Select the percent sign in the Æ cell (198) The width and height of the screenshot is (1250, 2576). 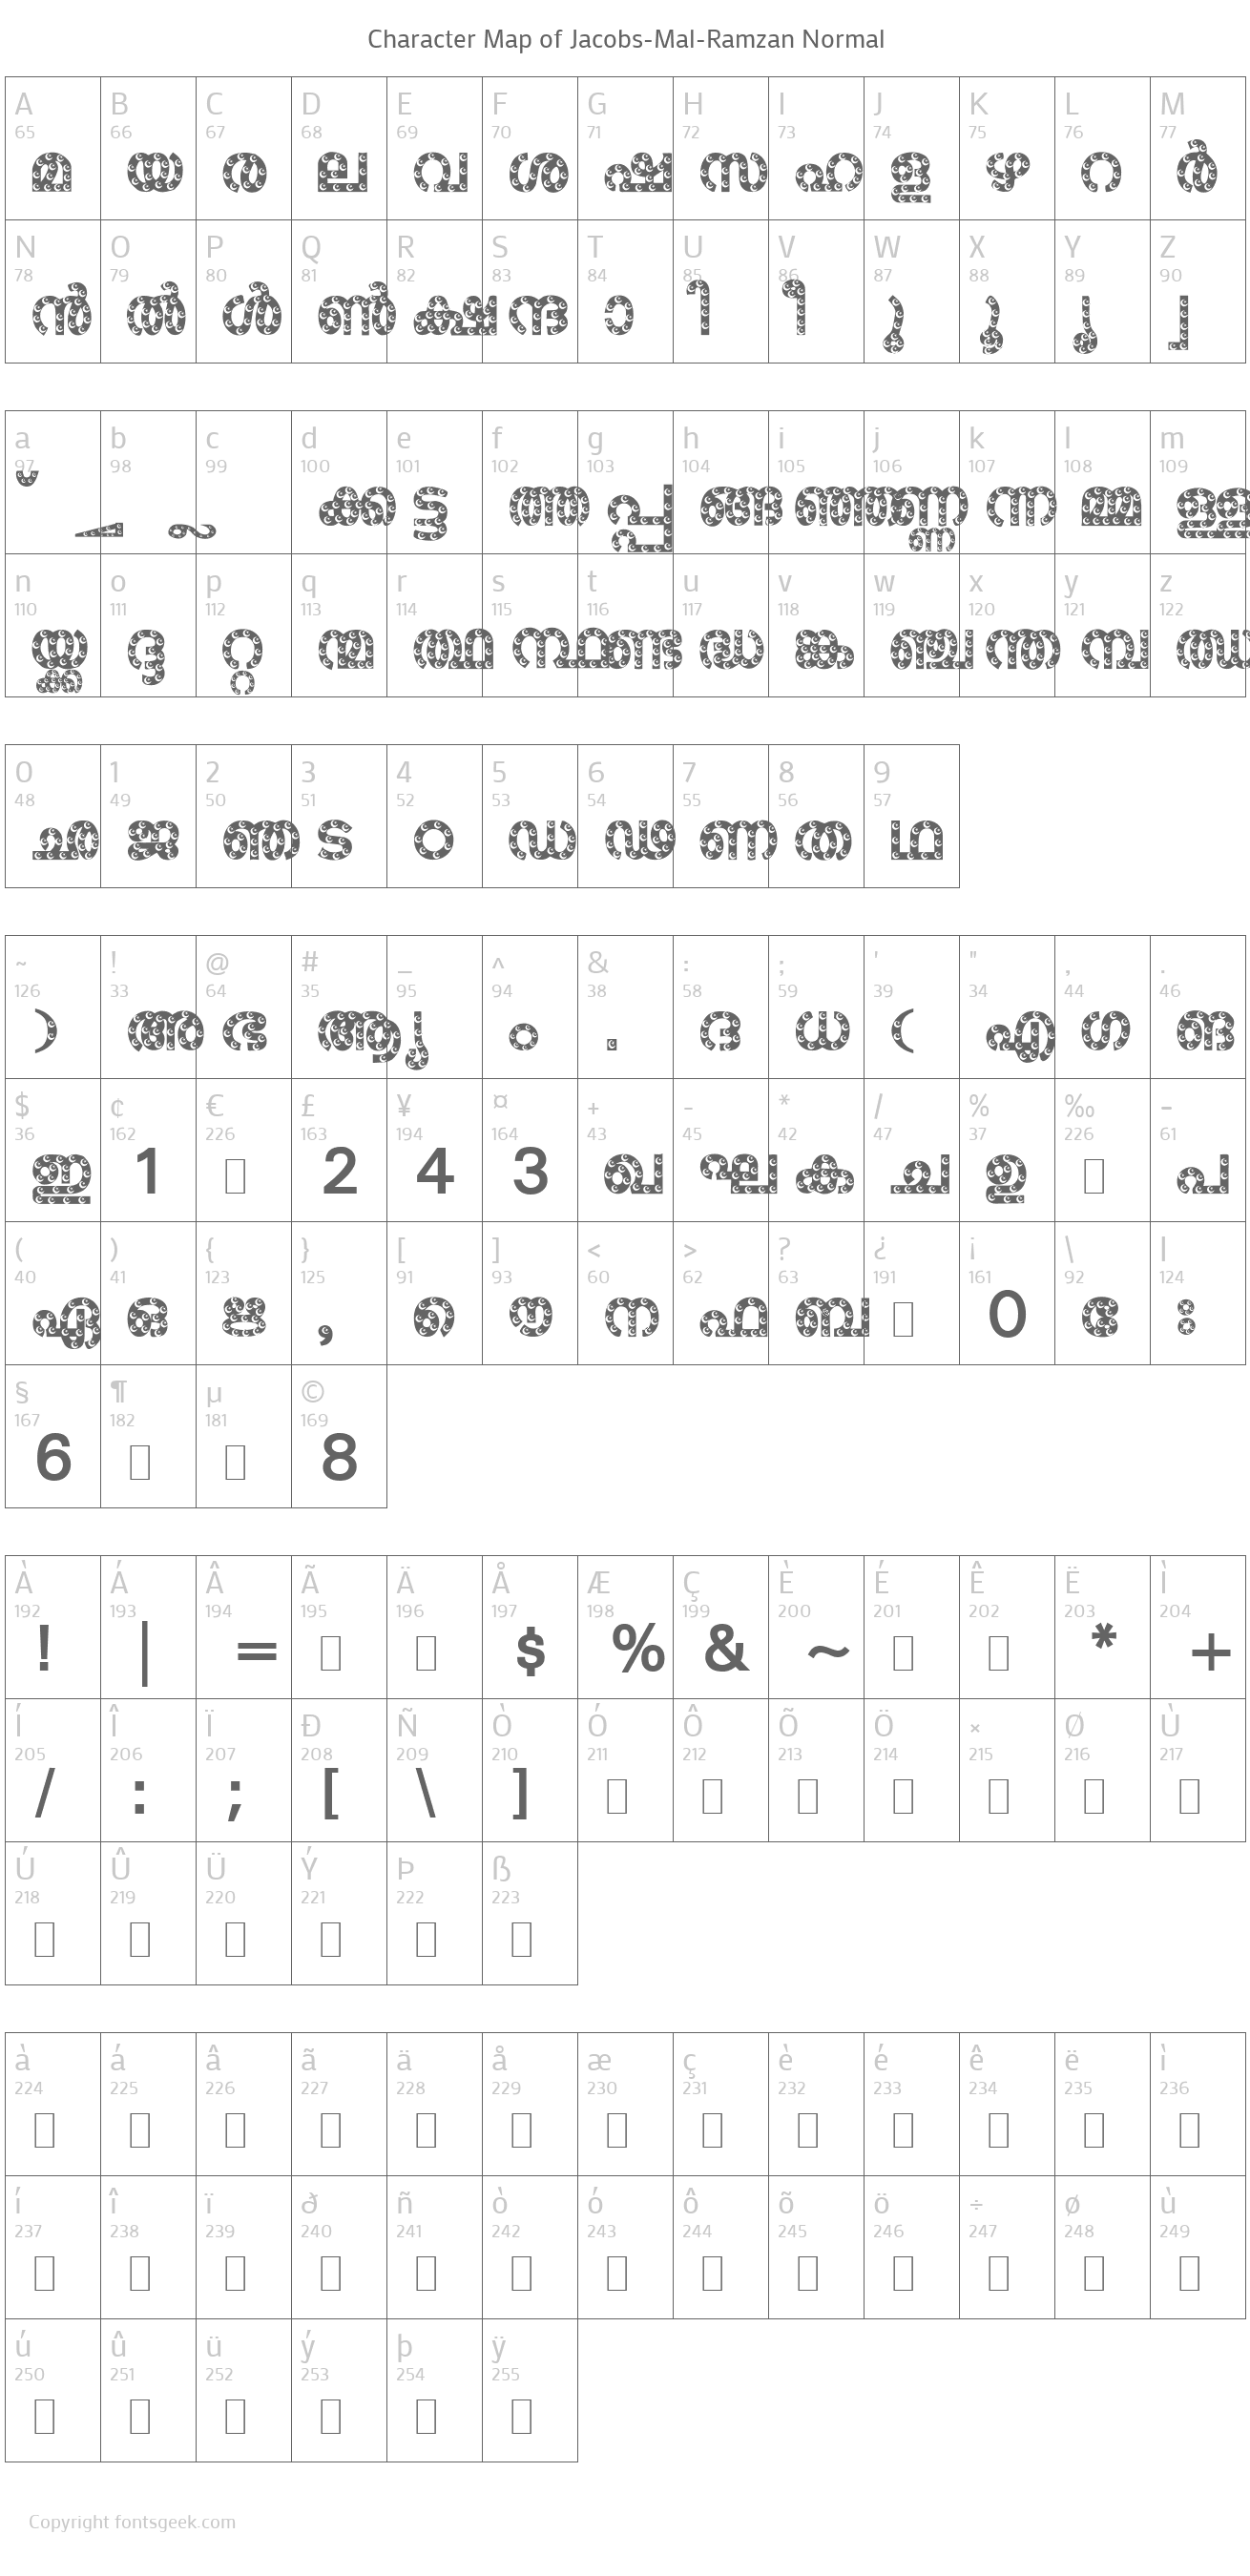tap(637, 1648)
